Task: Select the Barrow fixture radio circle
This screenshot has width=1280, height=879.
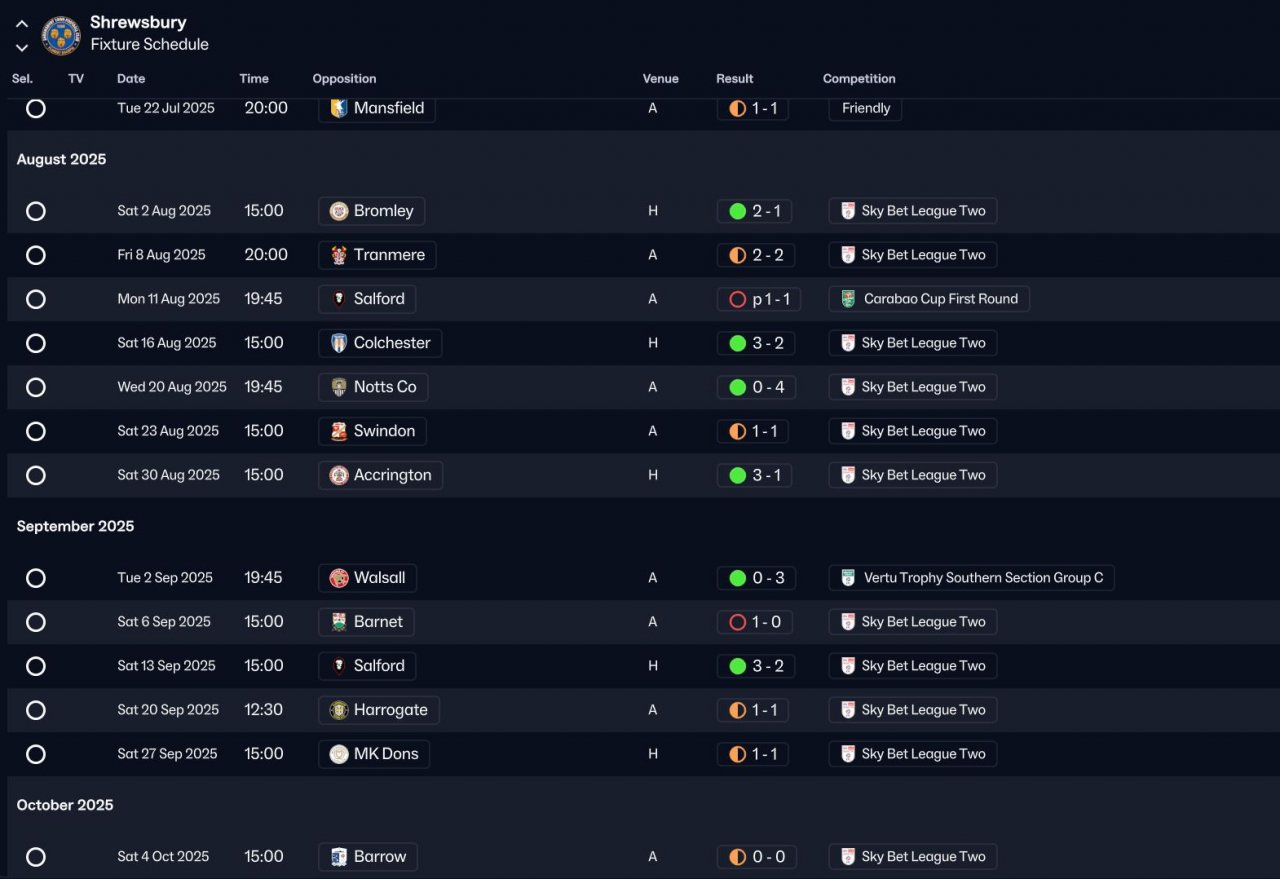Action: [36, 857]
